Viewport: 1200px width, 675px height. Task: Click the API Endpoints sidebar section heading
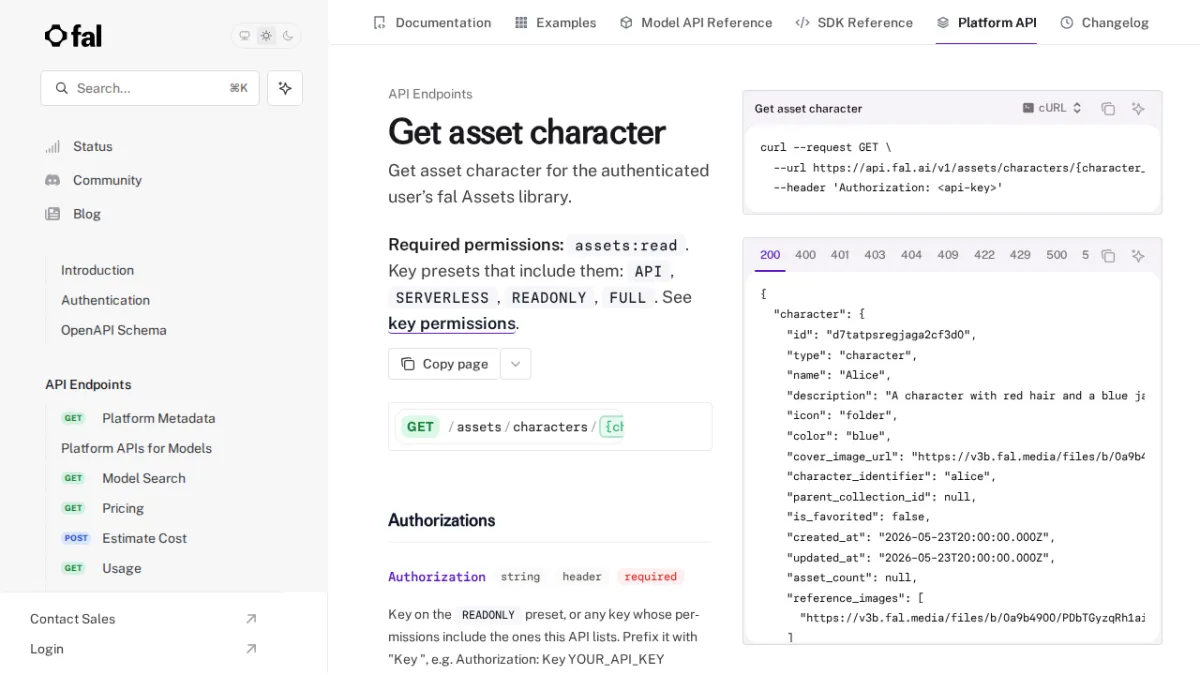coord(88,384)
